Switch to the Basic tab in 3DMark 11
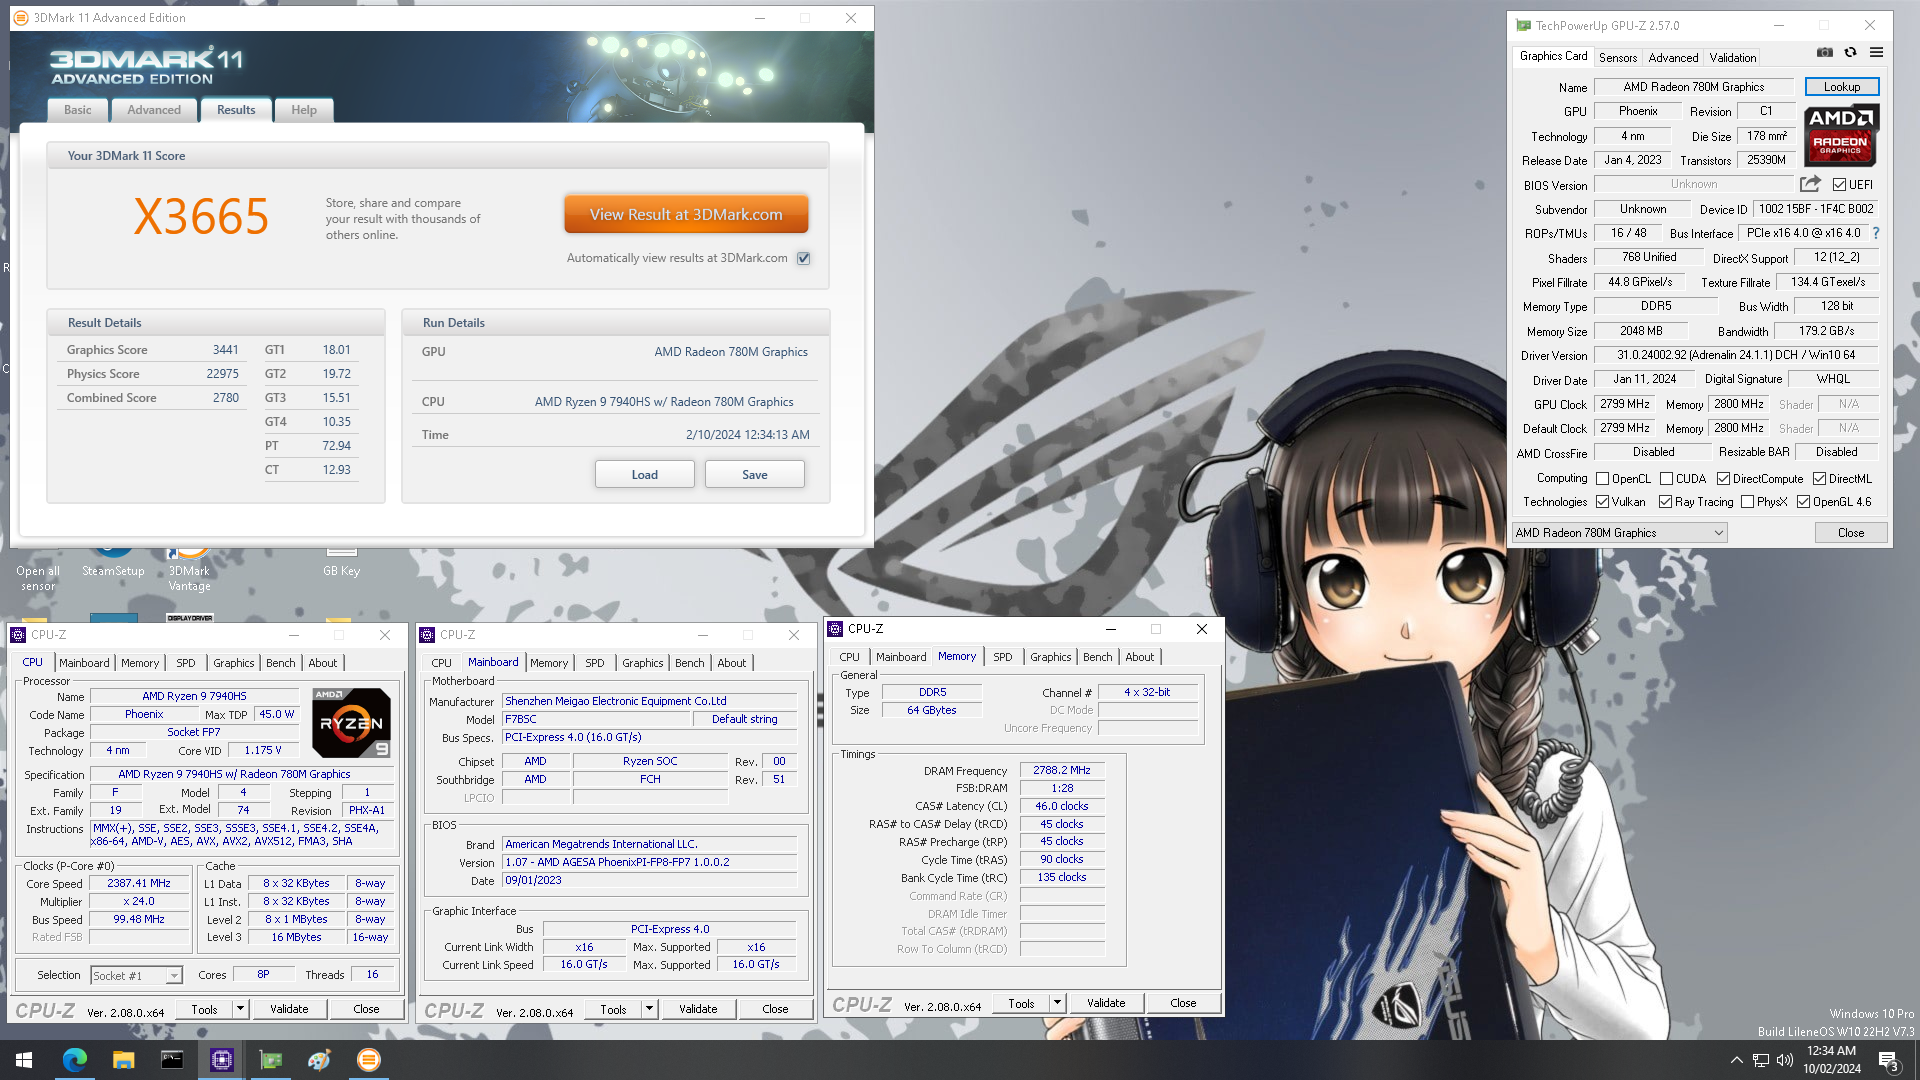 77,110
